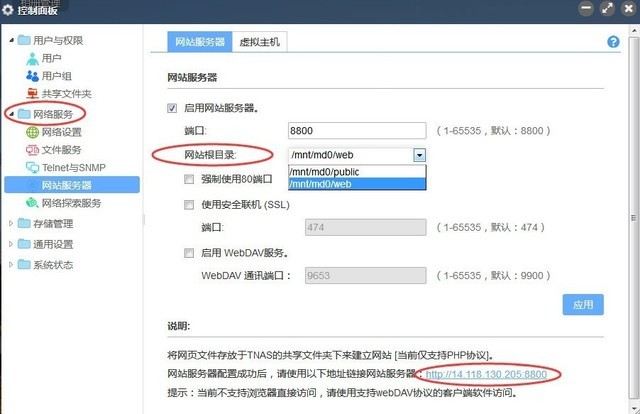Open 网络探索服务 in the sidebar
Viewport: 640px width, 414px height.
coord(71,203)
